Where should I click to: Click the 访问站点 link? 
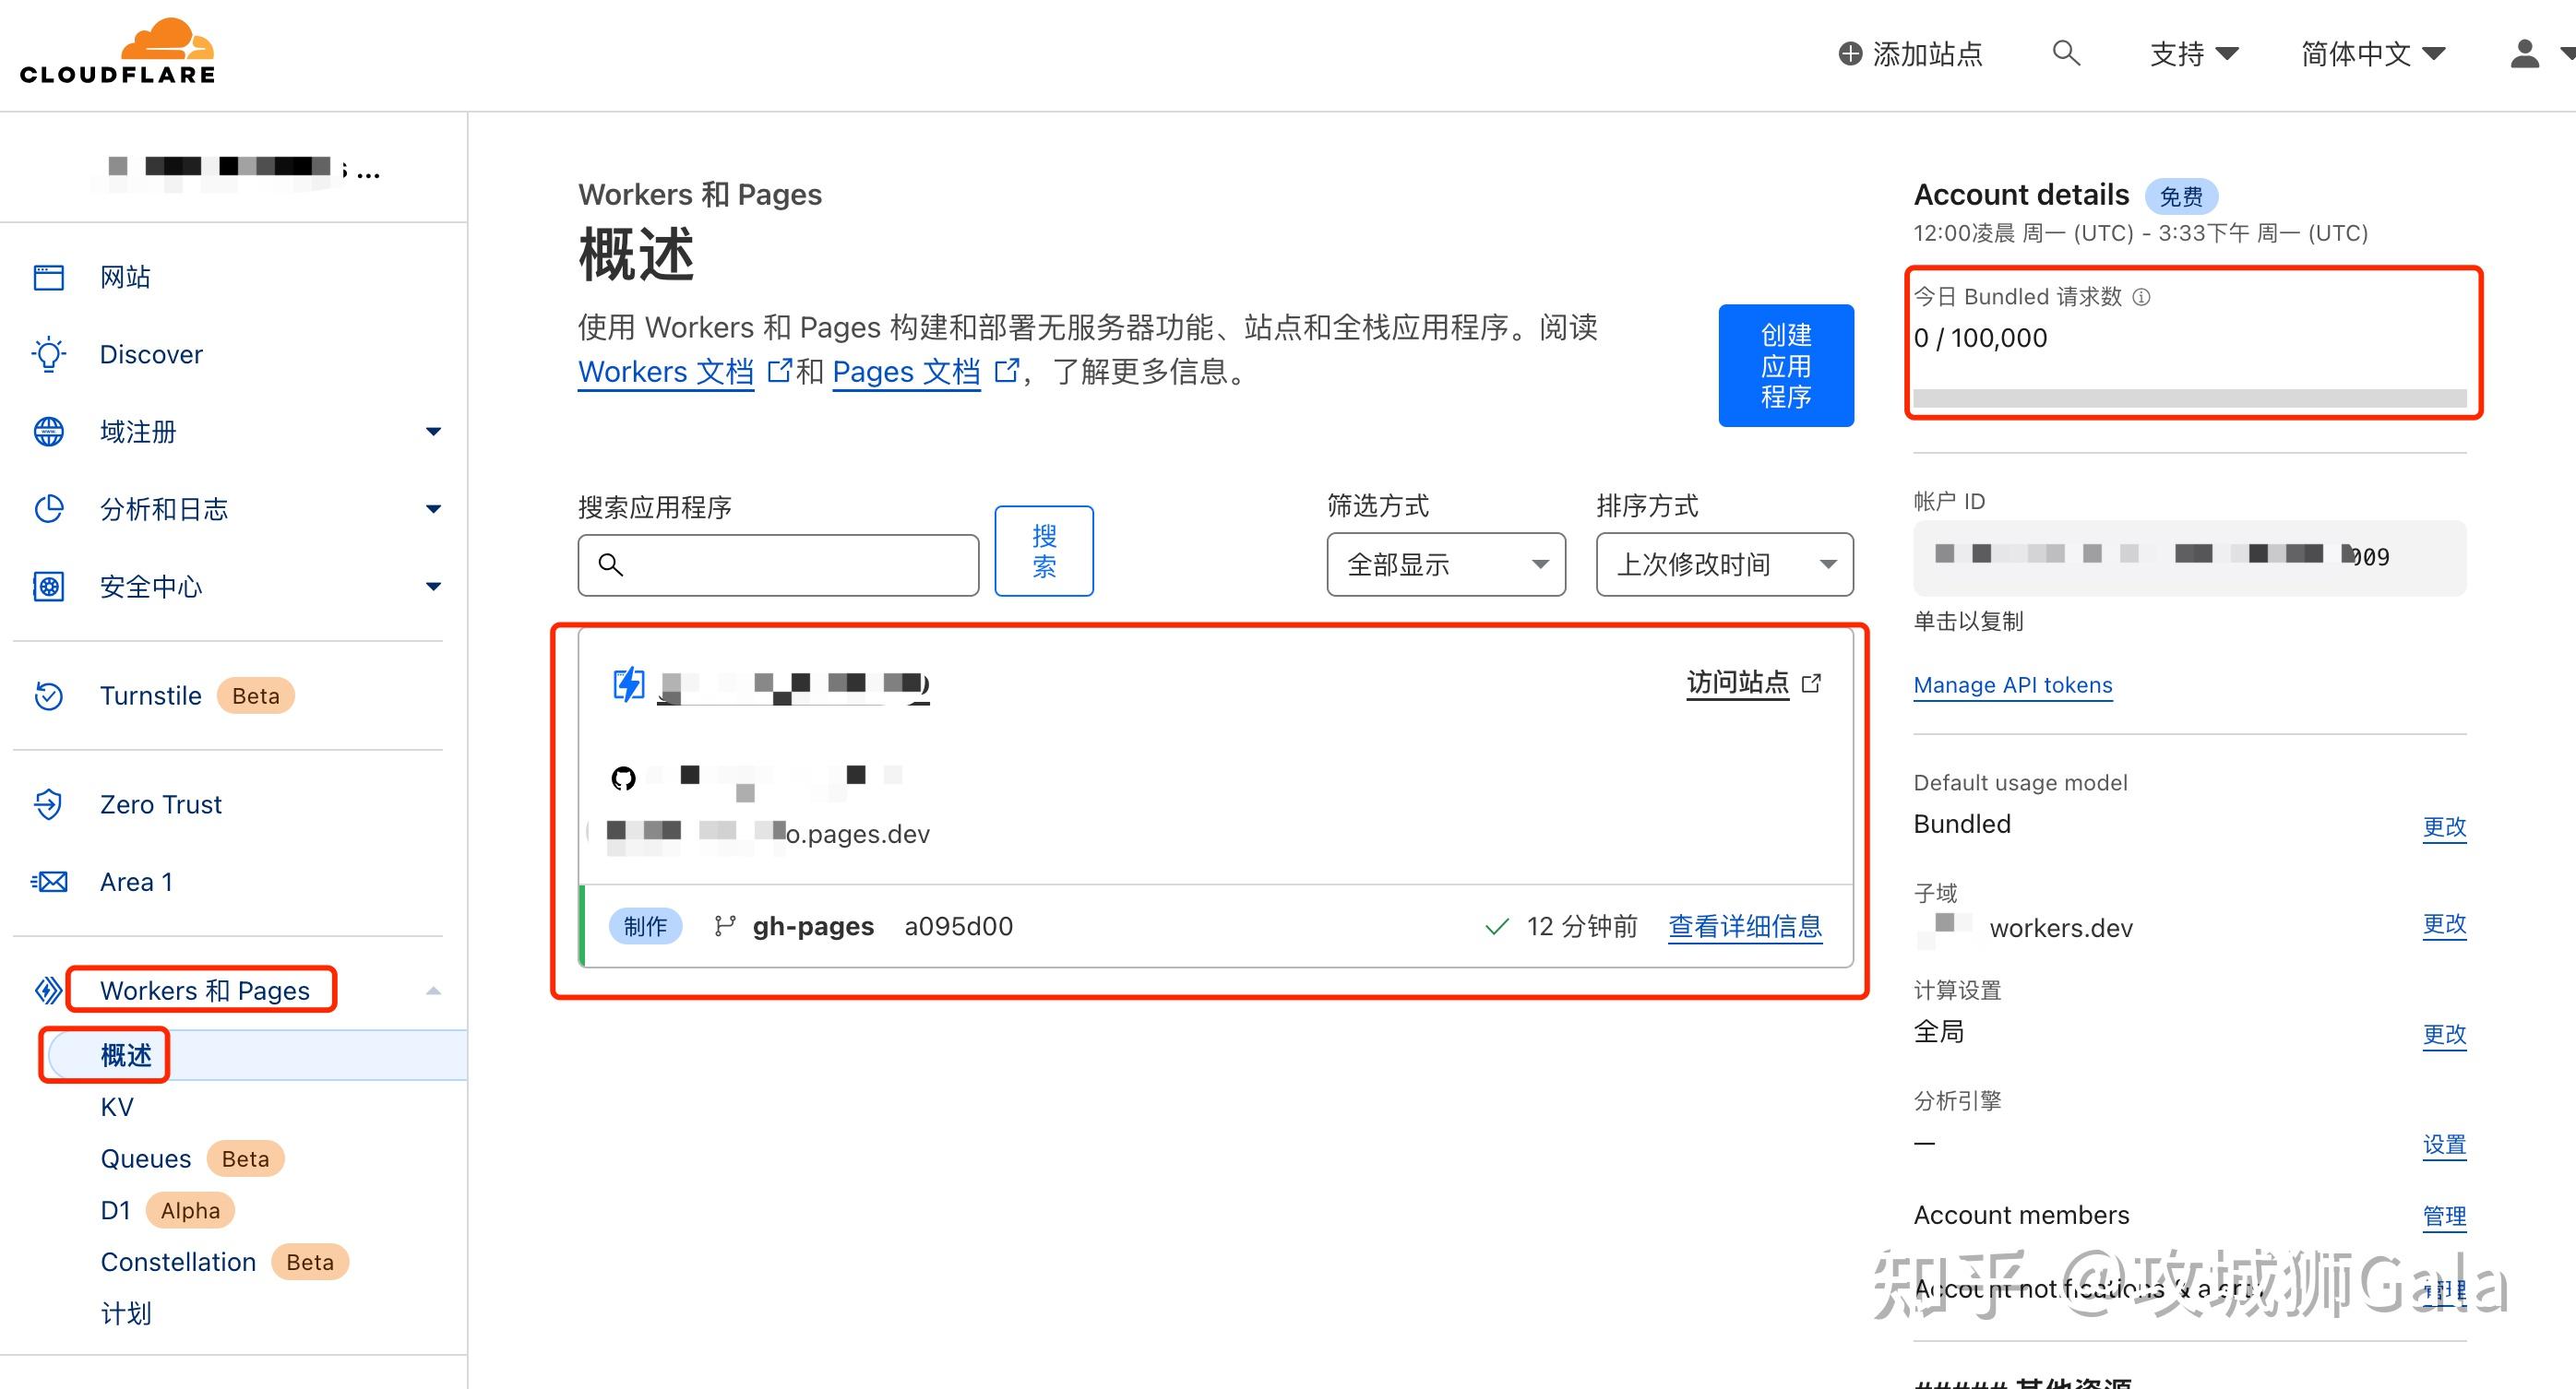click(x=1738, y=683)
